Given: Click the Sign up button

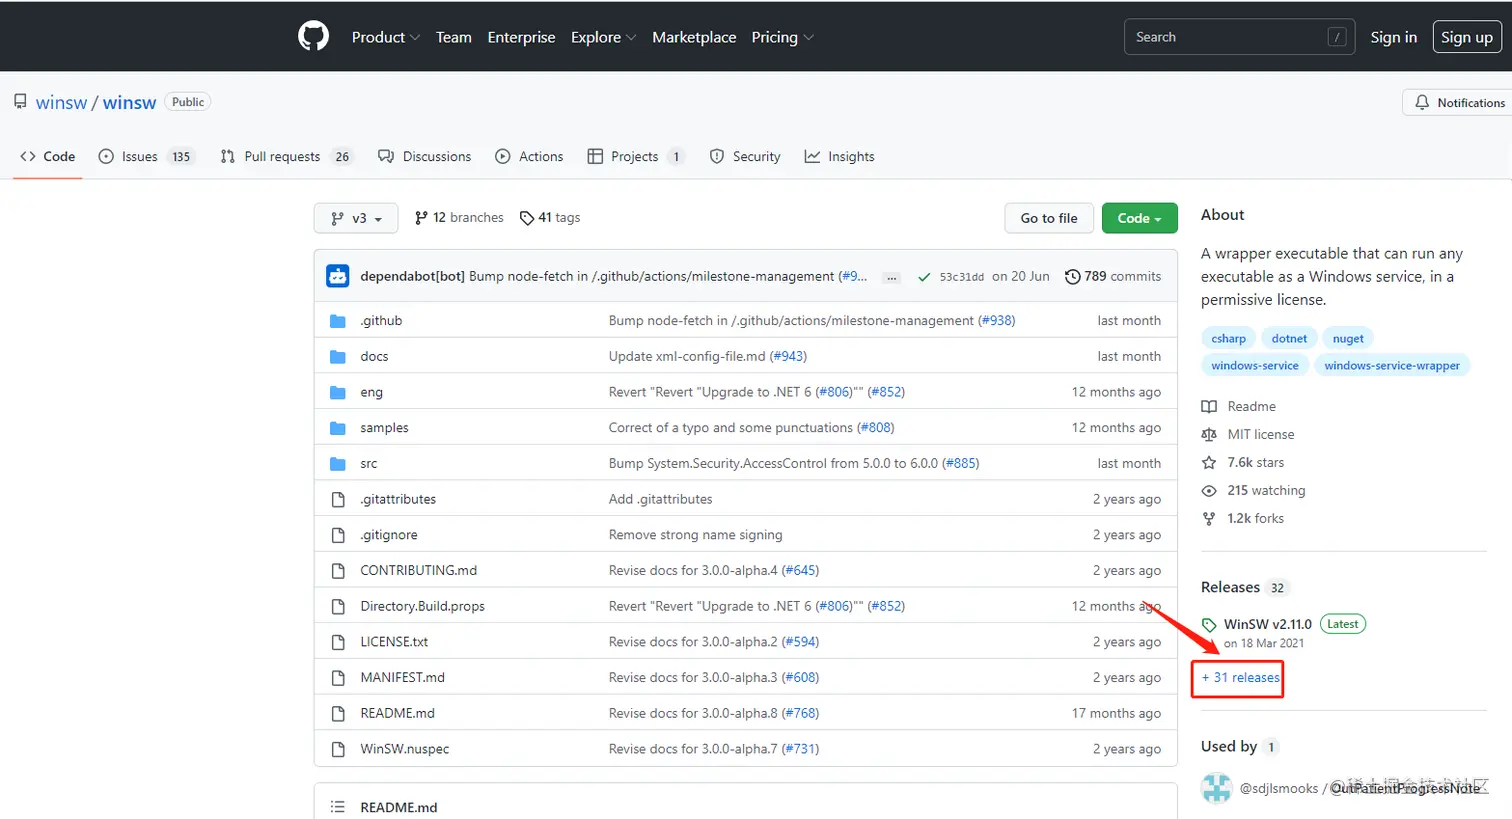Looking at the screenshot, I should [1466, 37].
